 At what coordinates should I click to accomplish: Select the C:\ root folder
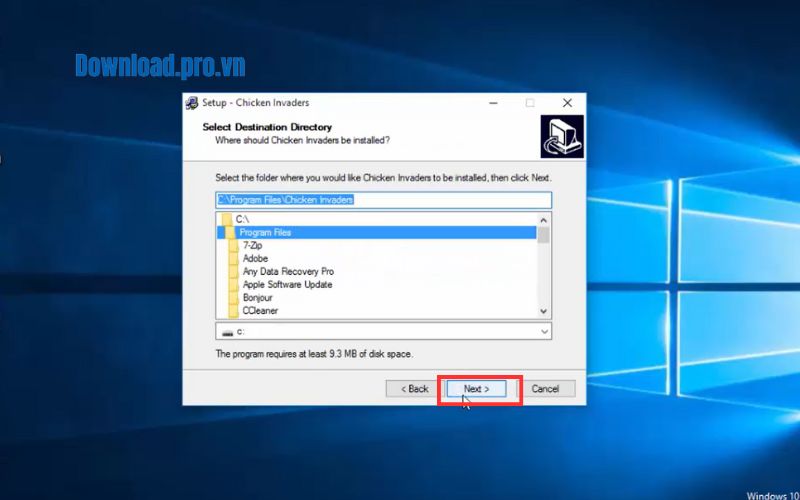click(x=377, y=219)
